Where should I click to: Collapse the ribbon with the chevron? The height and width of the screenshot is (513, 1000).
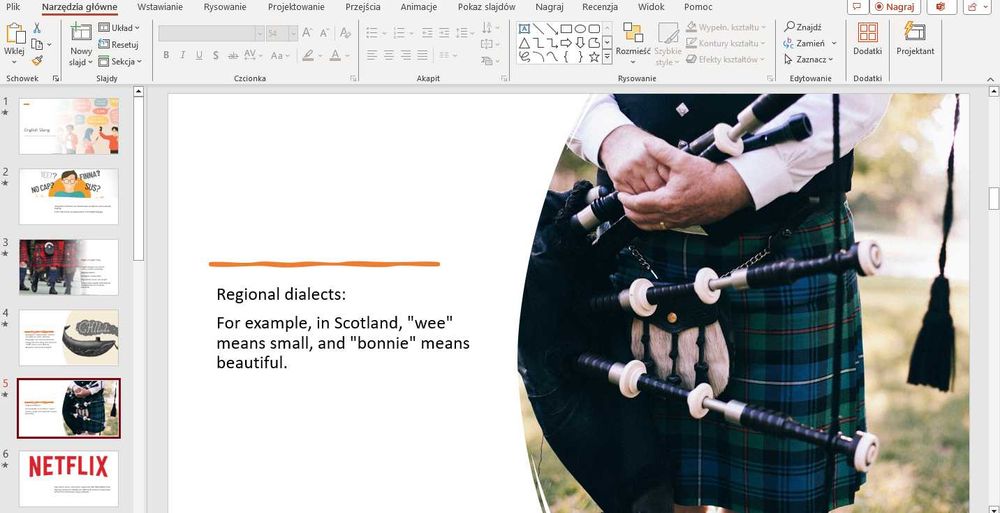coord(990,79)
